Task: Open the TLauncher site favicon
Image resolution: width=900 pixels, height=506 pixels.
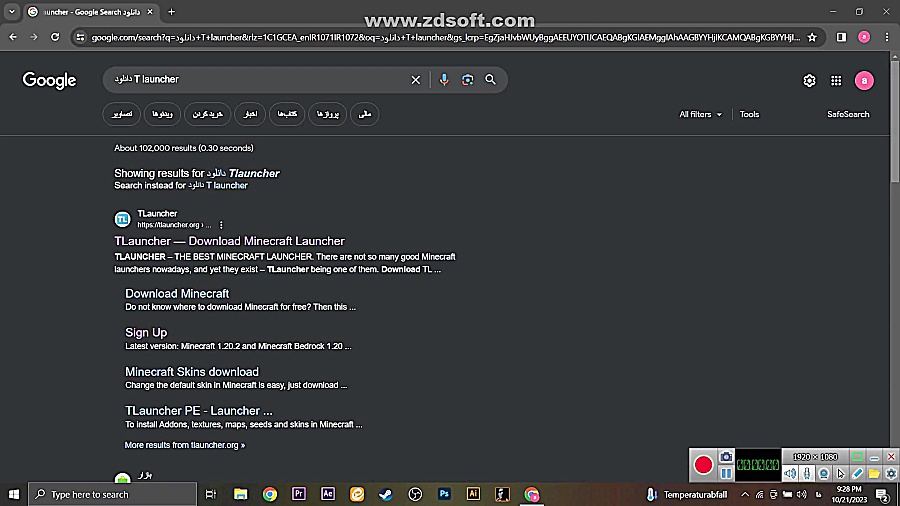Action: click(122, 219)
